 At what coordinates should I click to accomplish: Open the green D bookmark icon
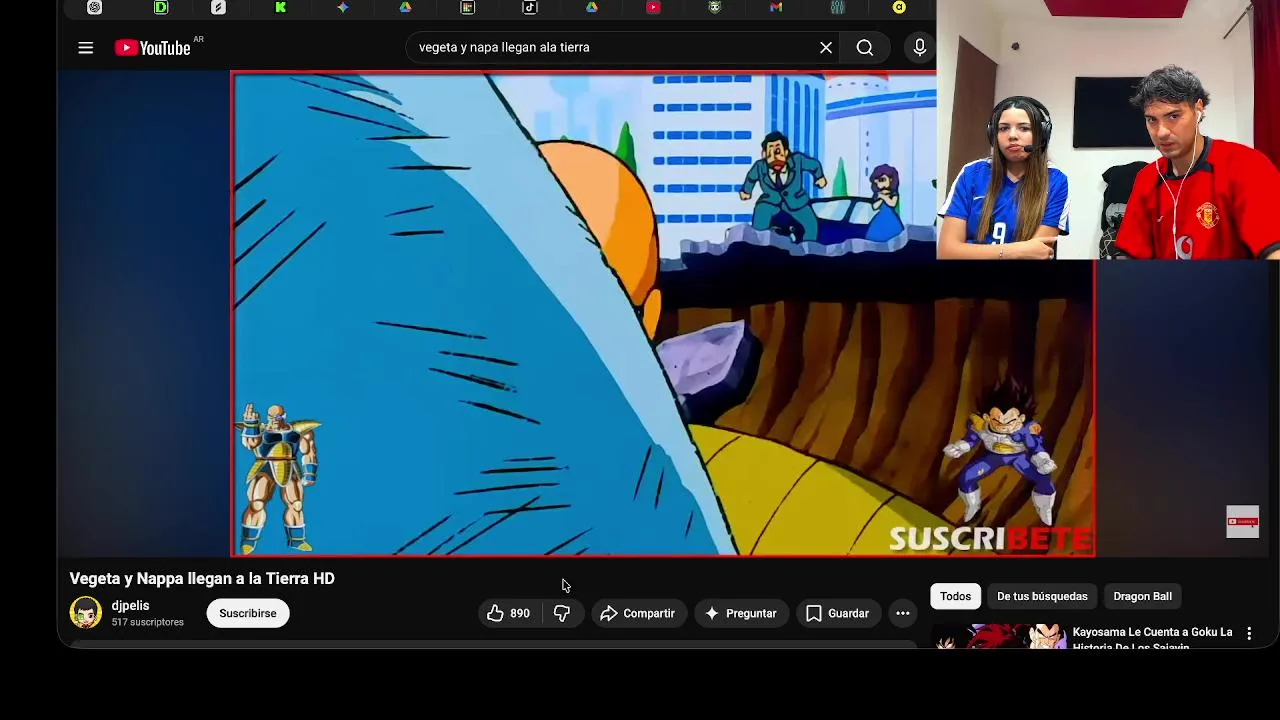[x=161, y=7]
